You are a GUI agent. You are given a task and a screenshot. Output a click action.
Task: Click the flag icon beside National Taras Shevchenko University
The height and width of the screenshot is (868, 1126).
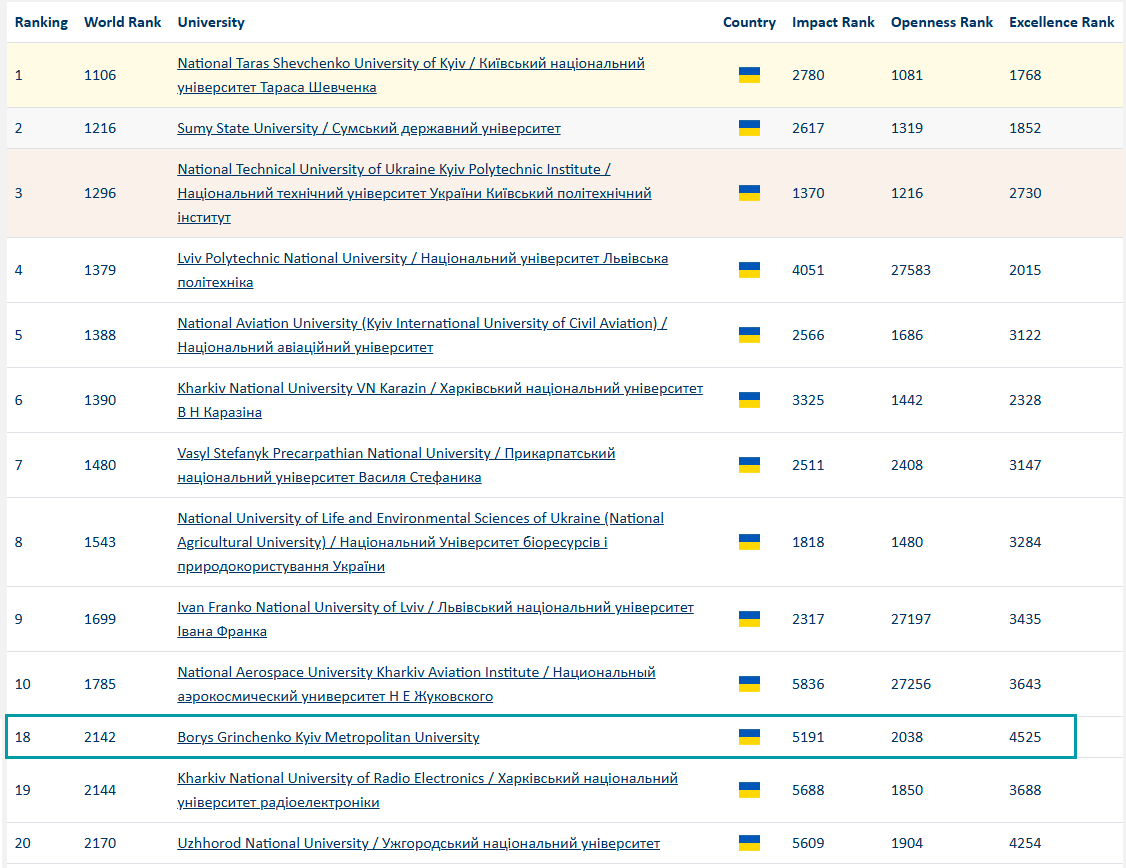coord(748,74)
